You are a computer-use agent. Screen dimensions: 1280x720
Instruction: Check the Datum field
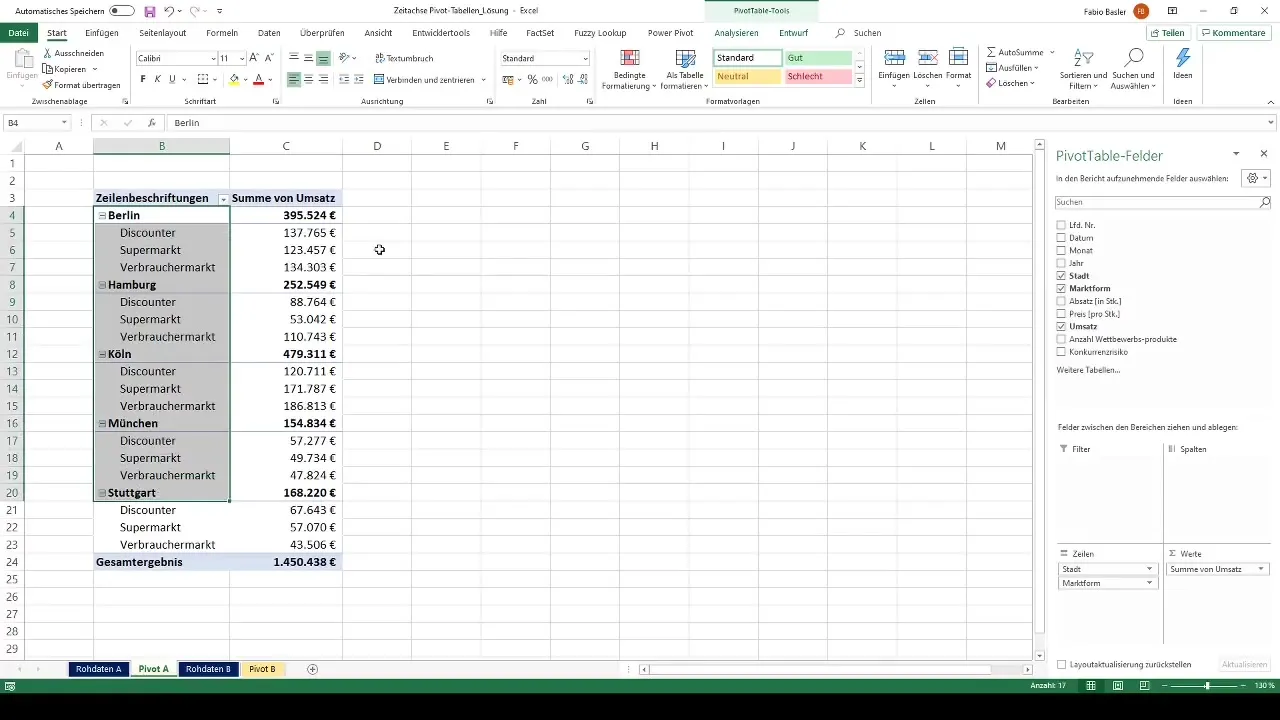click(x=1061, y=238)
